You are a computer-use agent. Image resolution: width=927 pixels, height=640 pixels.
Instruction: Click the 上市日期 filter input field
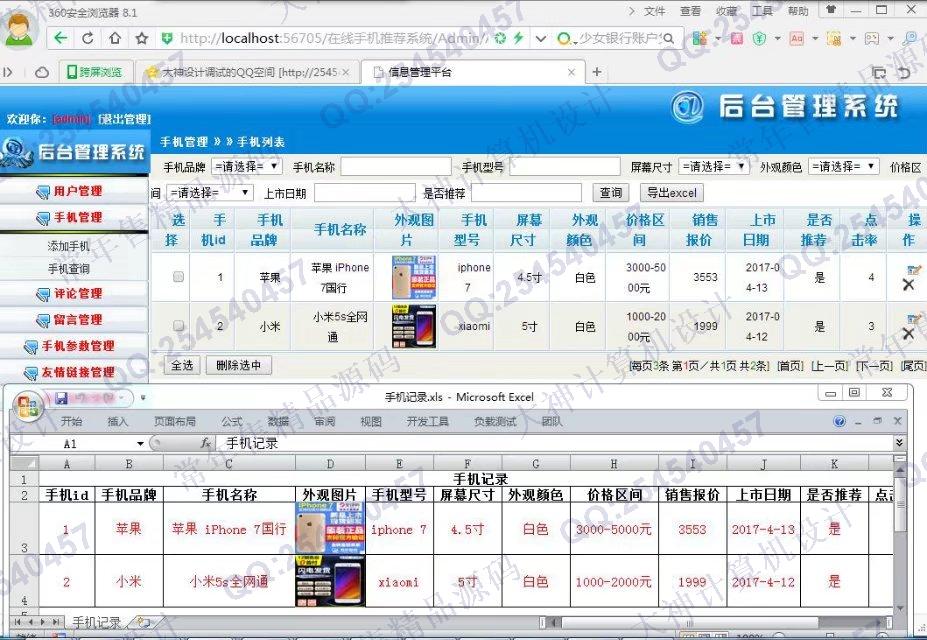[x=364, y=193]
